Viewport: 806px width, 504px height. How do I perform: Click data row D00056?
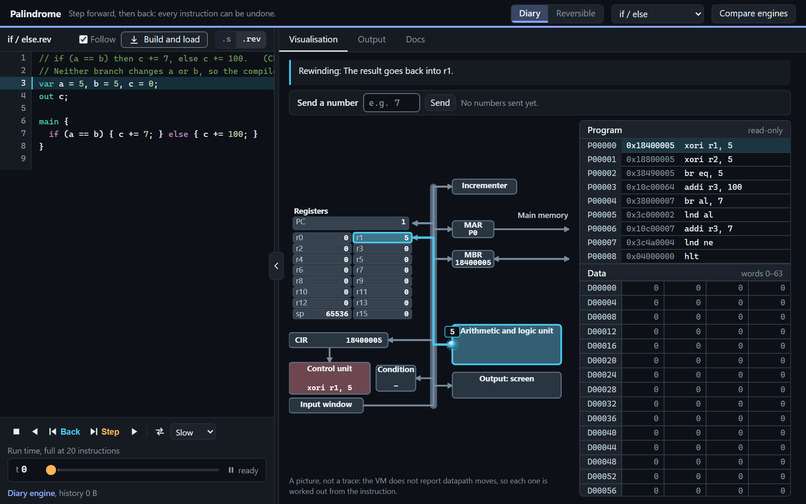685,491
